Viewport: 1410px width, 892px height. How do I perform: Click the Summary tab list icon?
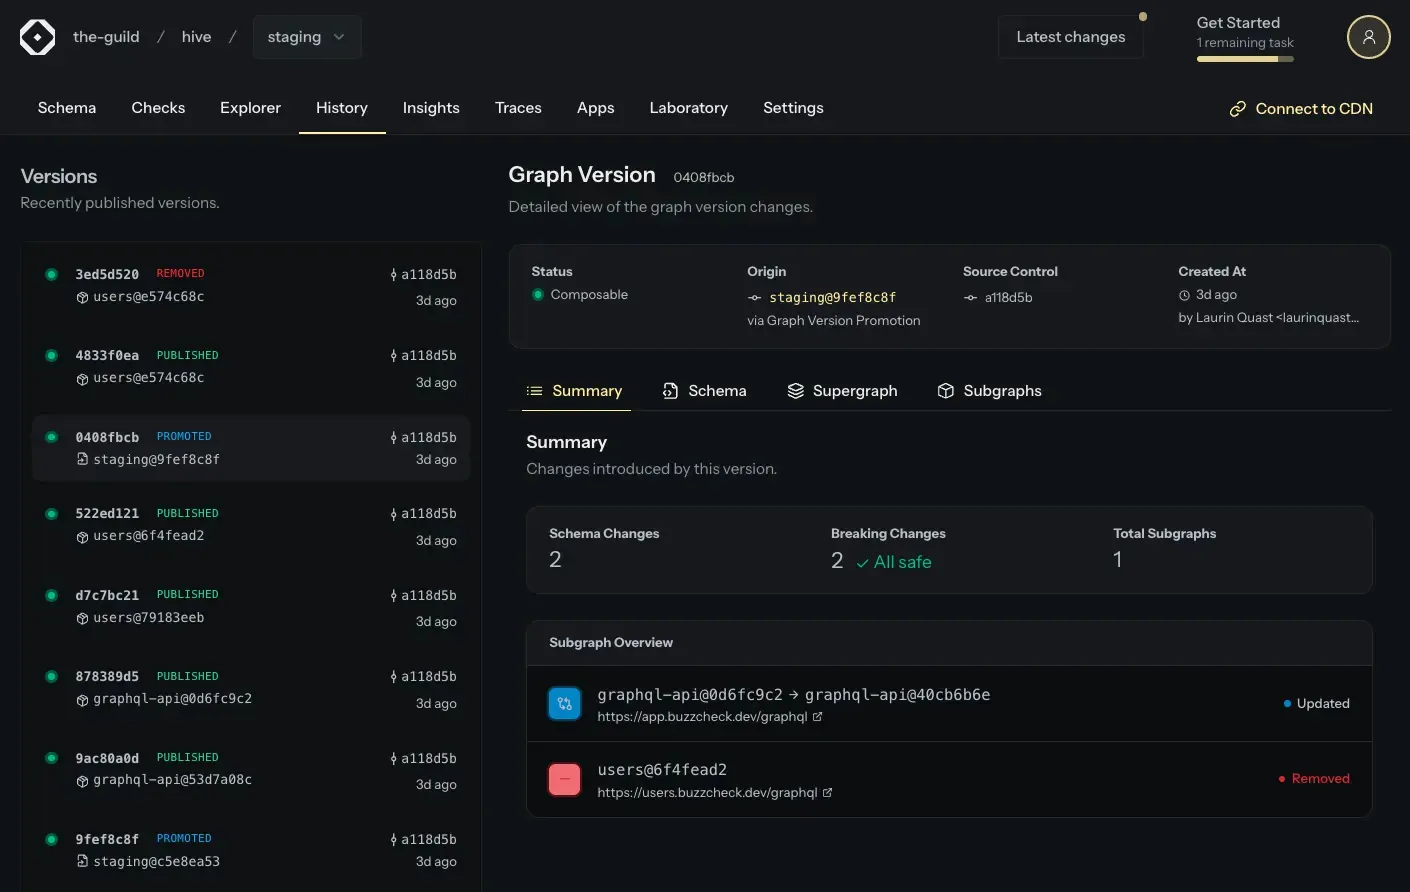[x=535, y=391]
